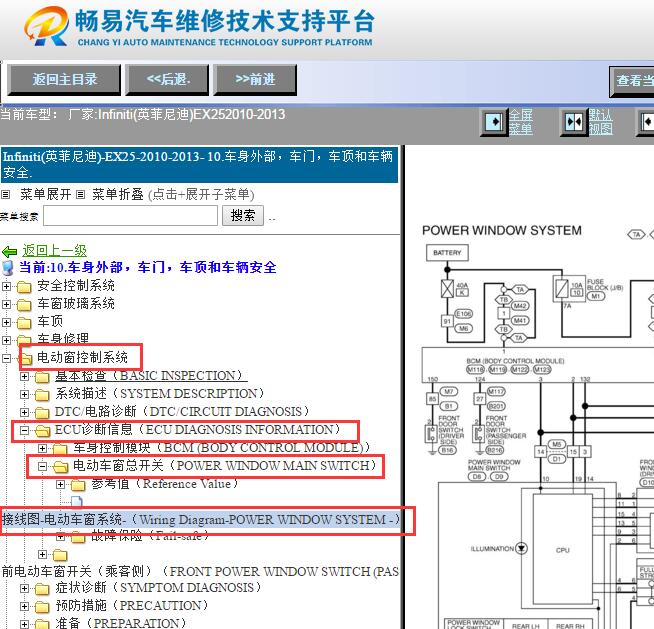654x629 pixels.
Task: Select 安全控制系统 in the tree
Action: pyautogui.click(x=76, y=286)
